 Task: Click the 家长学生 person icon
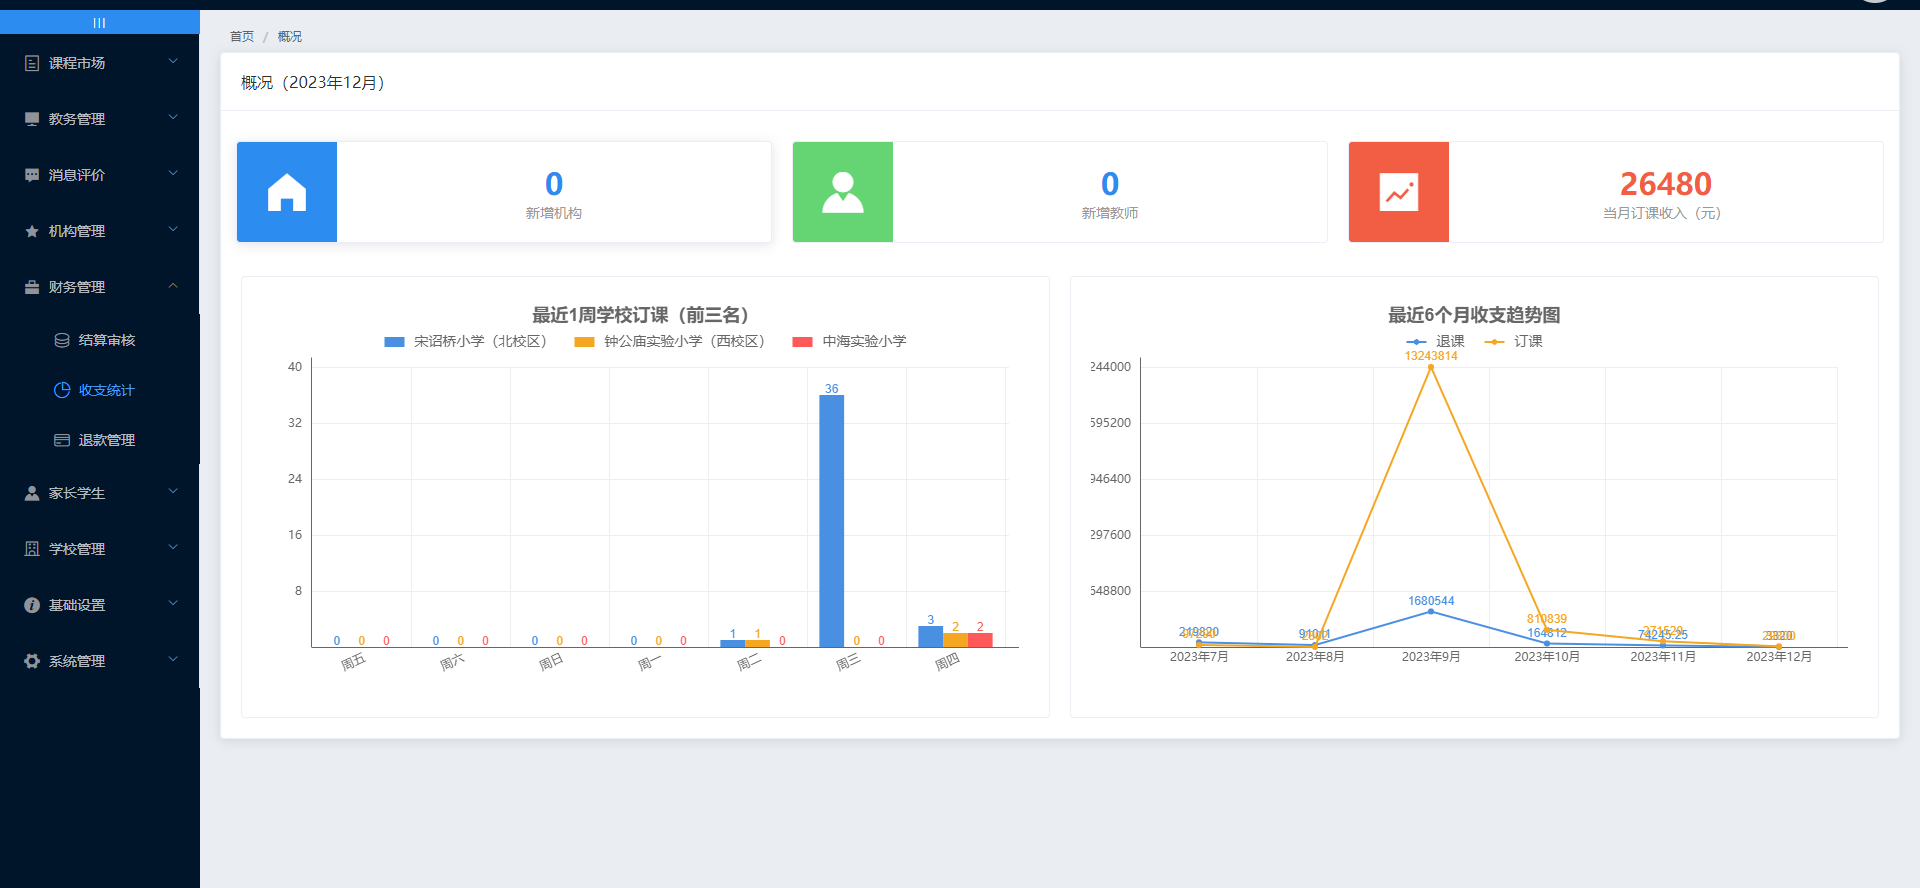32,493
